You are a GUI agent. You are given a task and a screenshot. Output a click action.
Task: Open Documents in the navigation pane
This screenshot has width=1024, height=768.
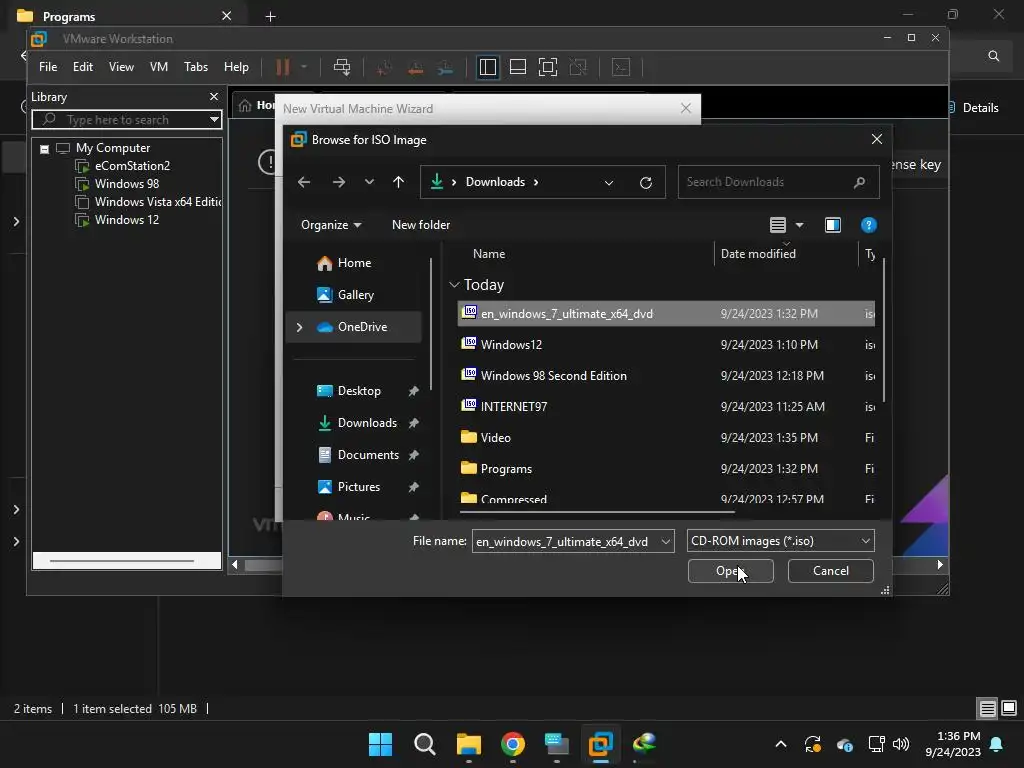point(368,455)
